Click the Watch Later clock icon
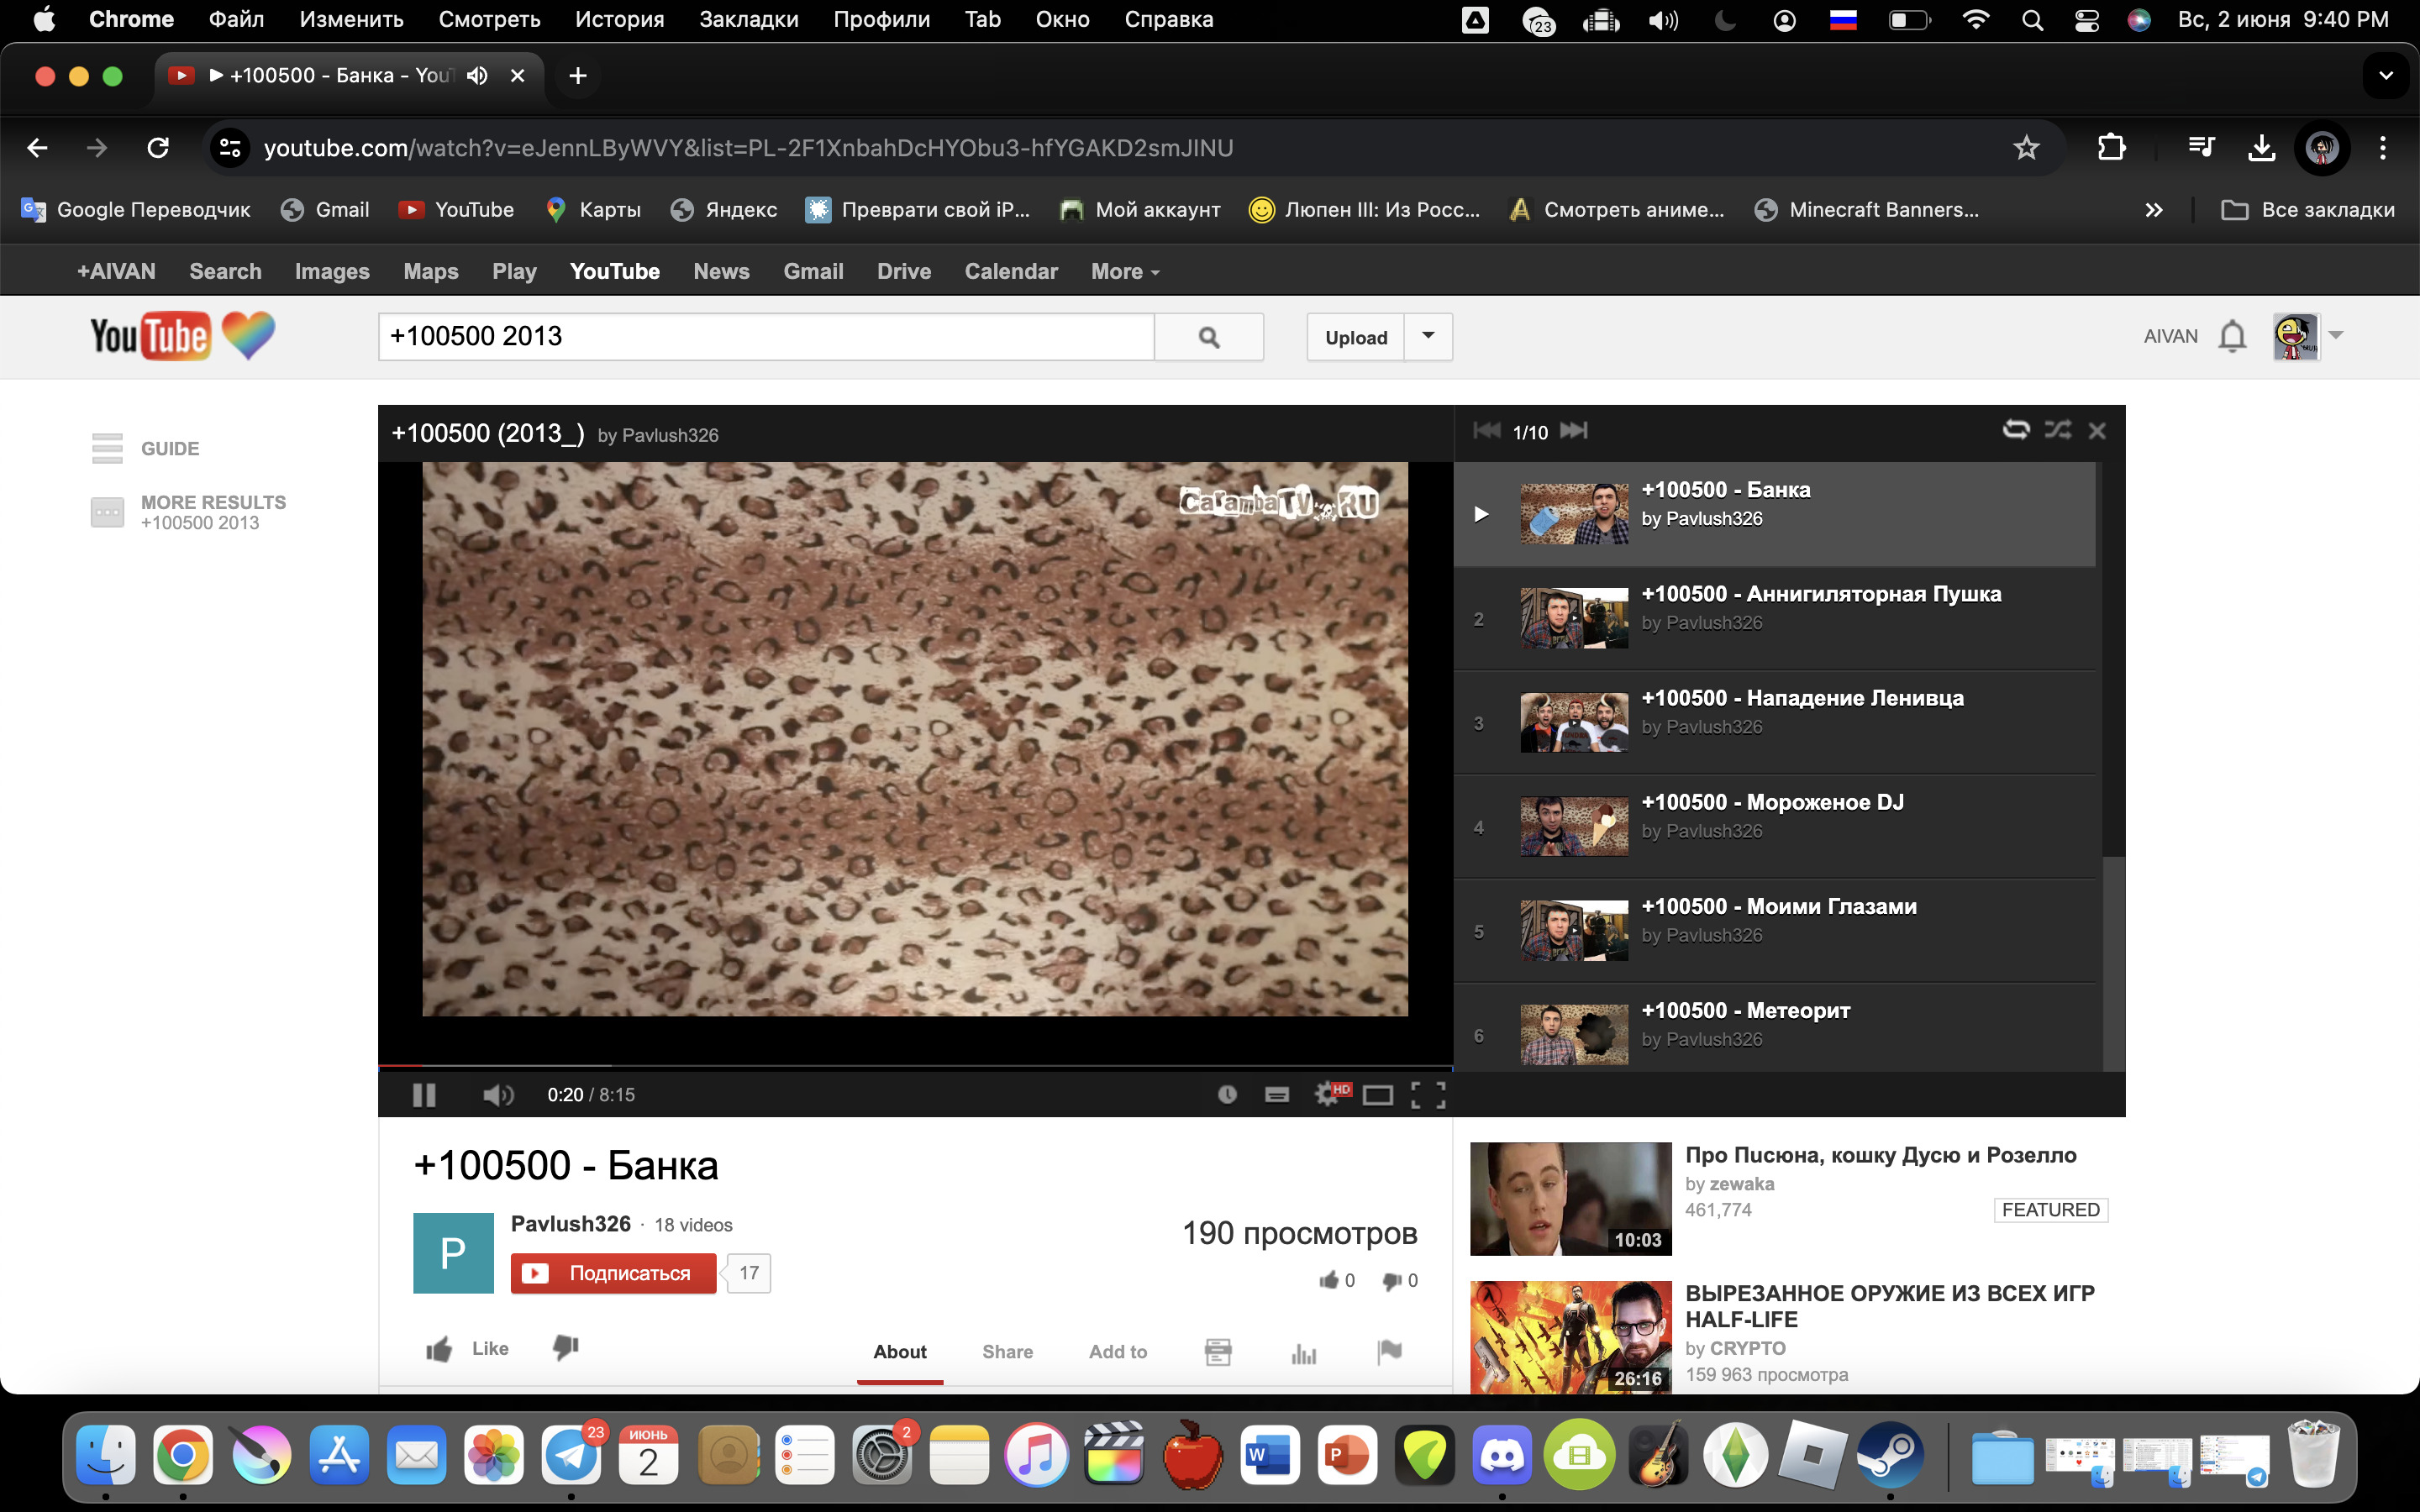Screen dimensions: 2420x1512 [x=1227, y=1095]
